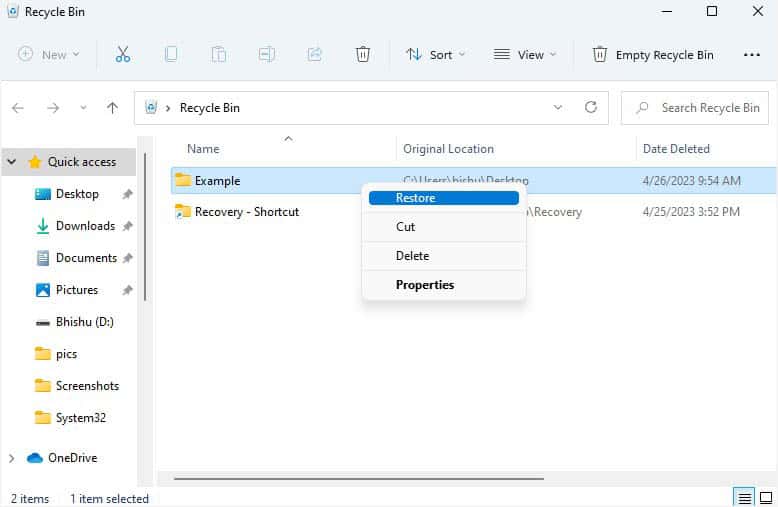The width and height of the screenshot is (778, 507).
Task: Select OneDrive in sidebar
Action: point(72,458)
